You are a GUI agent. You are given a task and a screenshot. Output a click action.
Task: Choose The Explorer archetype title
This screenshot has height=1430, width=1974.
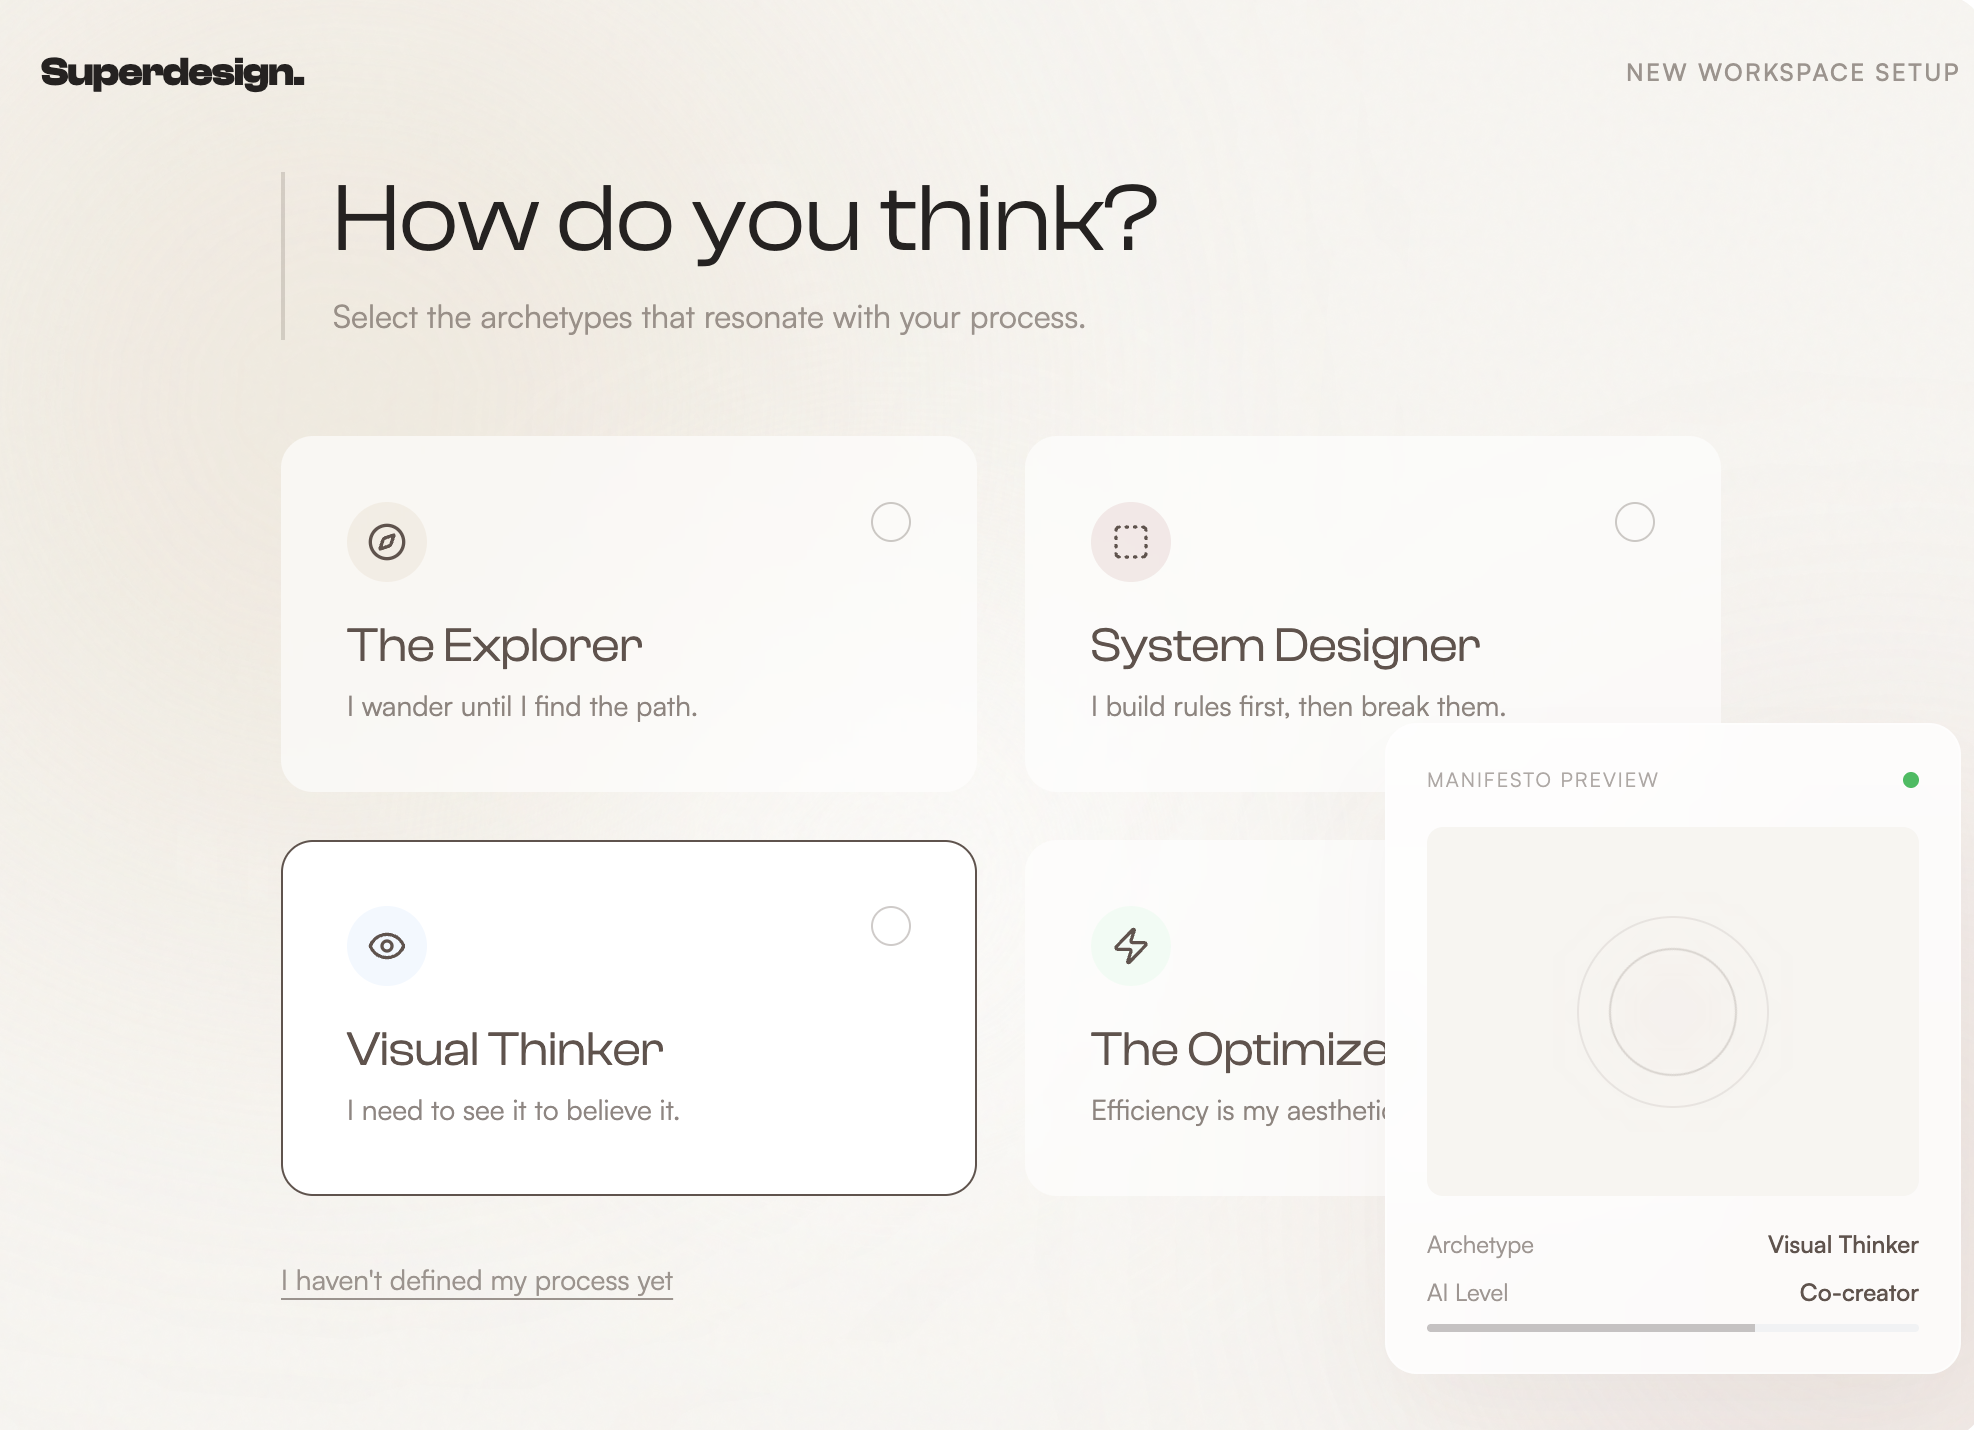pyautogui.click(x=494, y=646)
